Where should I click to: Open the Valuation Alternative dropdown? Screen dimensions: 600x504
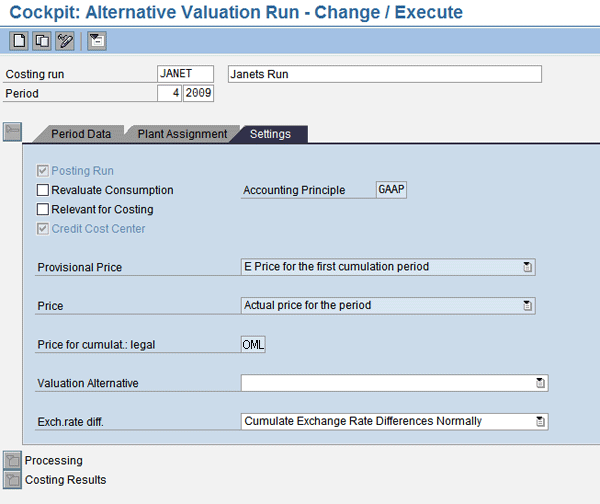click(540, 383)
